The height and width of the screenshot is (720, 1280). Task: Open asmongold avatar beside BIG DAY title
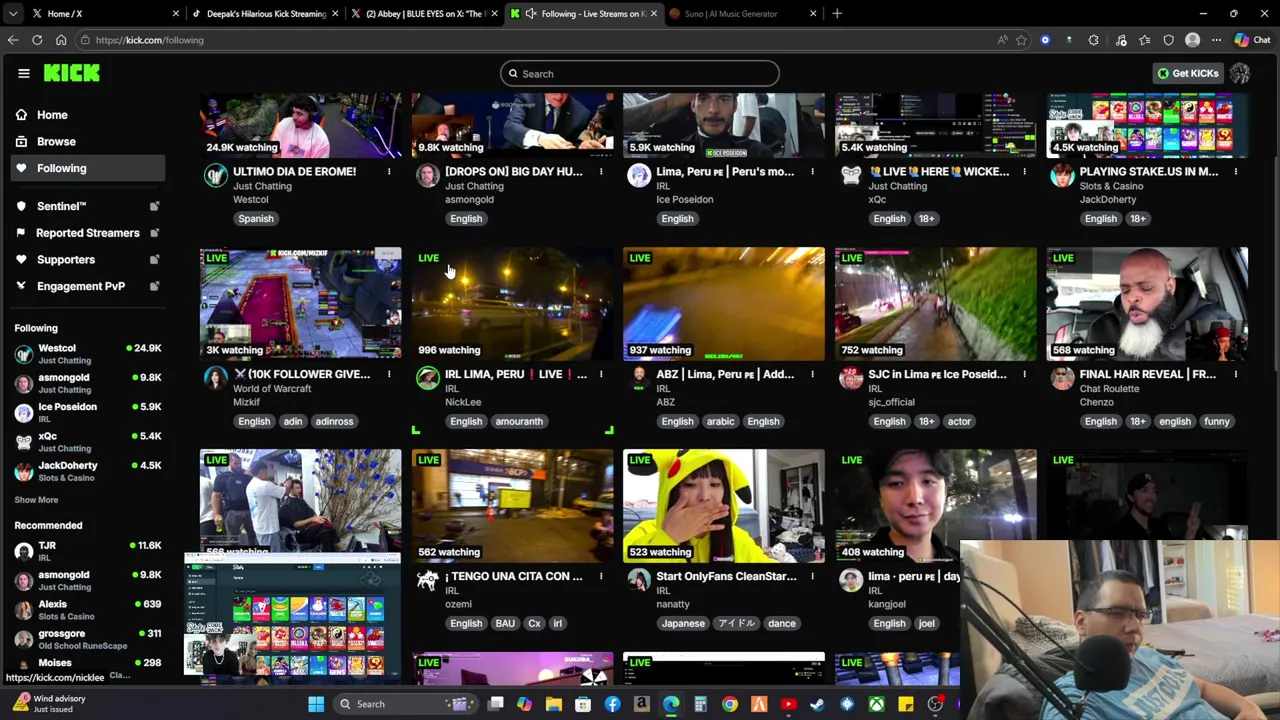click(428, 177)
